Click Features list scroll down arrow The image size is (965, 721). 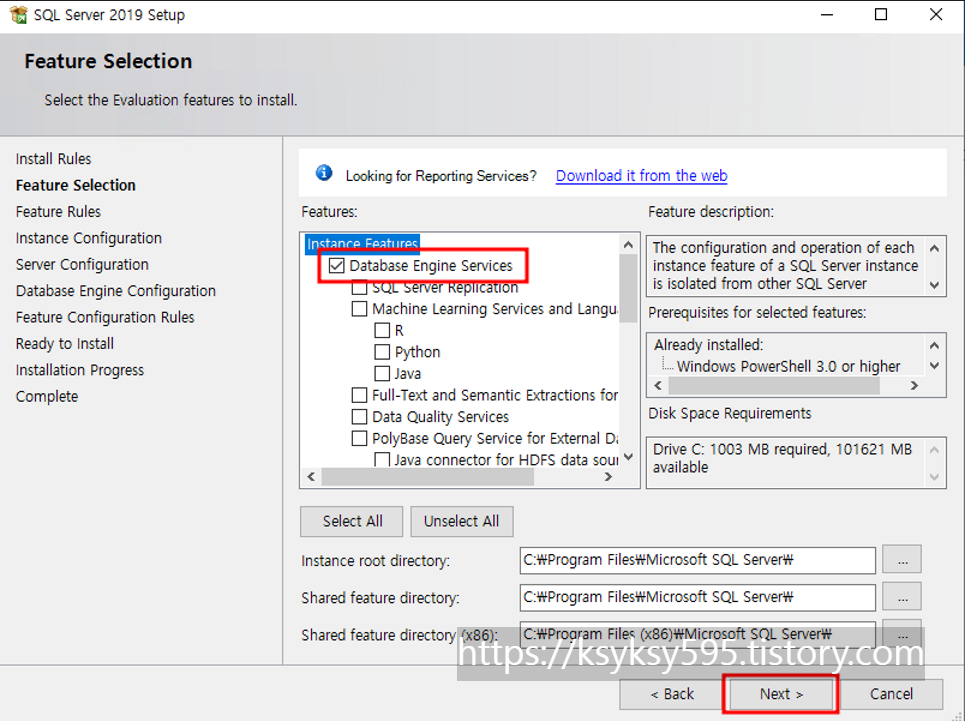click(x=628, y=456)
